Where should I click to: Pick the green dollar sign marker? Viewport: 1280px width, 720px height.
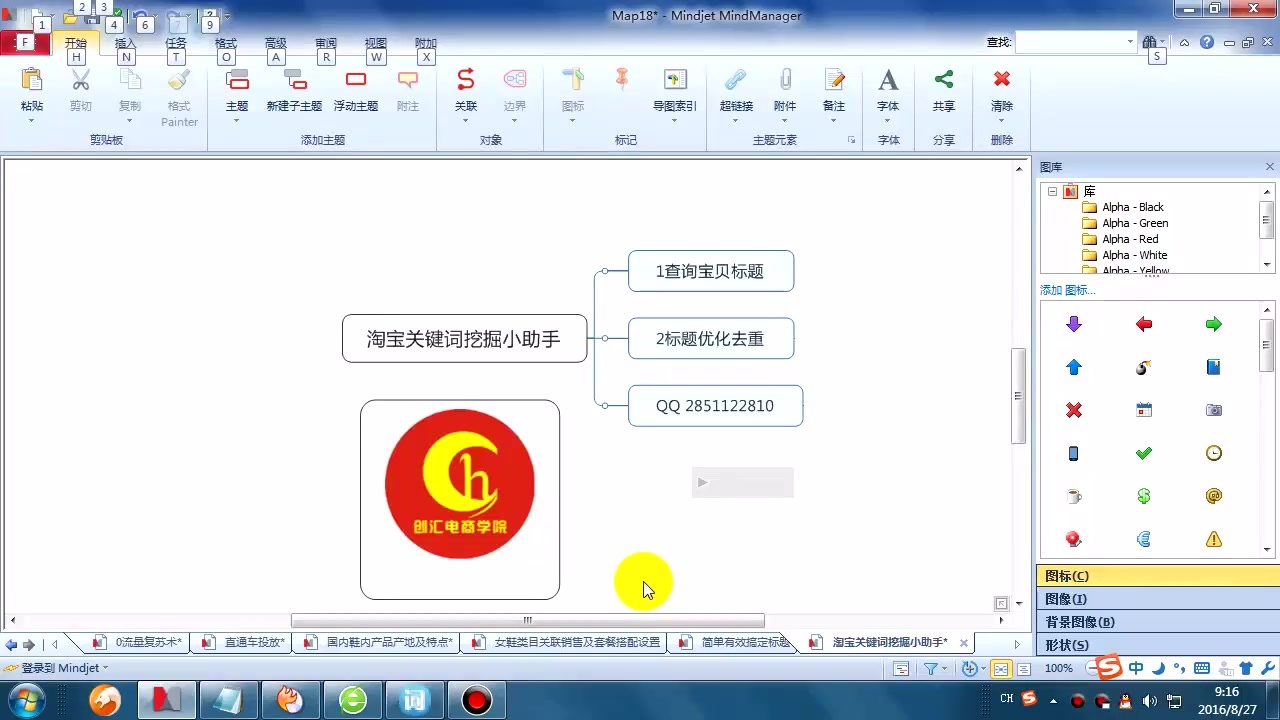1144,496
